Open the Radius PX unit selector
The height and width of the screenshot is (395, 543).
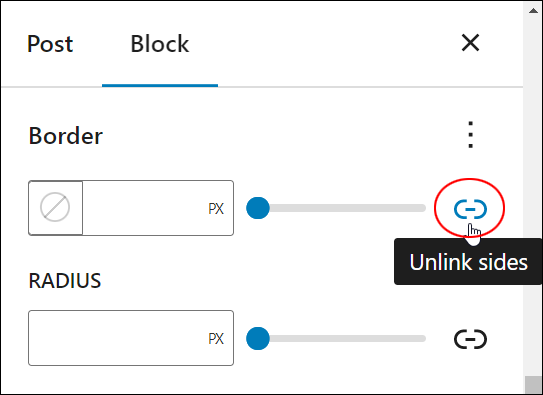[216, 338]
